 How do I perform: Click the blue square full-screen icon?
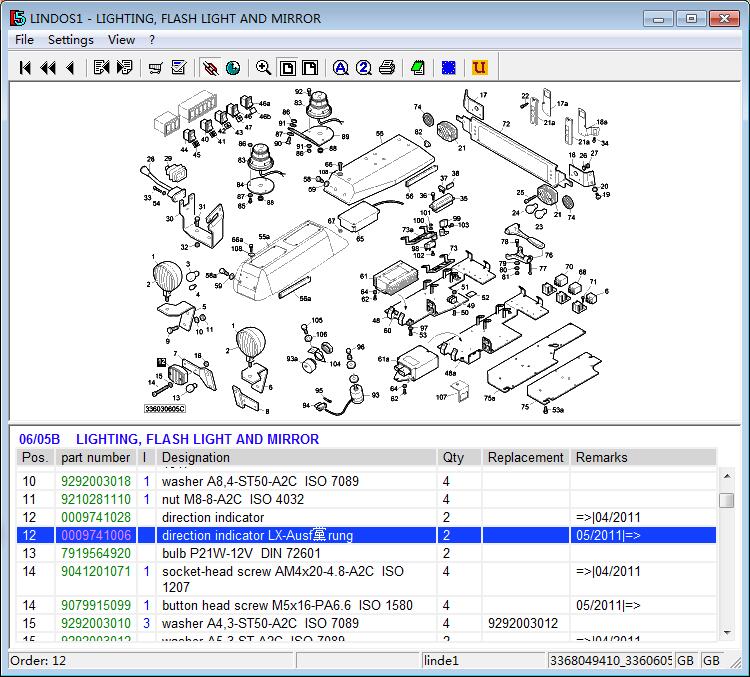tap(449, 68)
